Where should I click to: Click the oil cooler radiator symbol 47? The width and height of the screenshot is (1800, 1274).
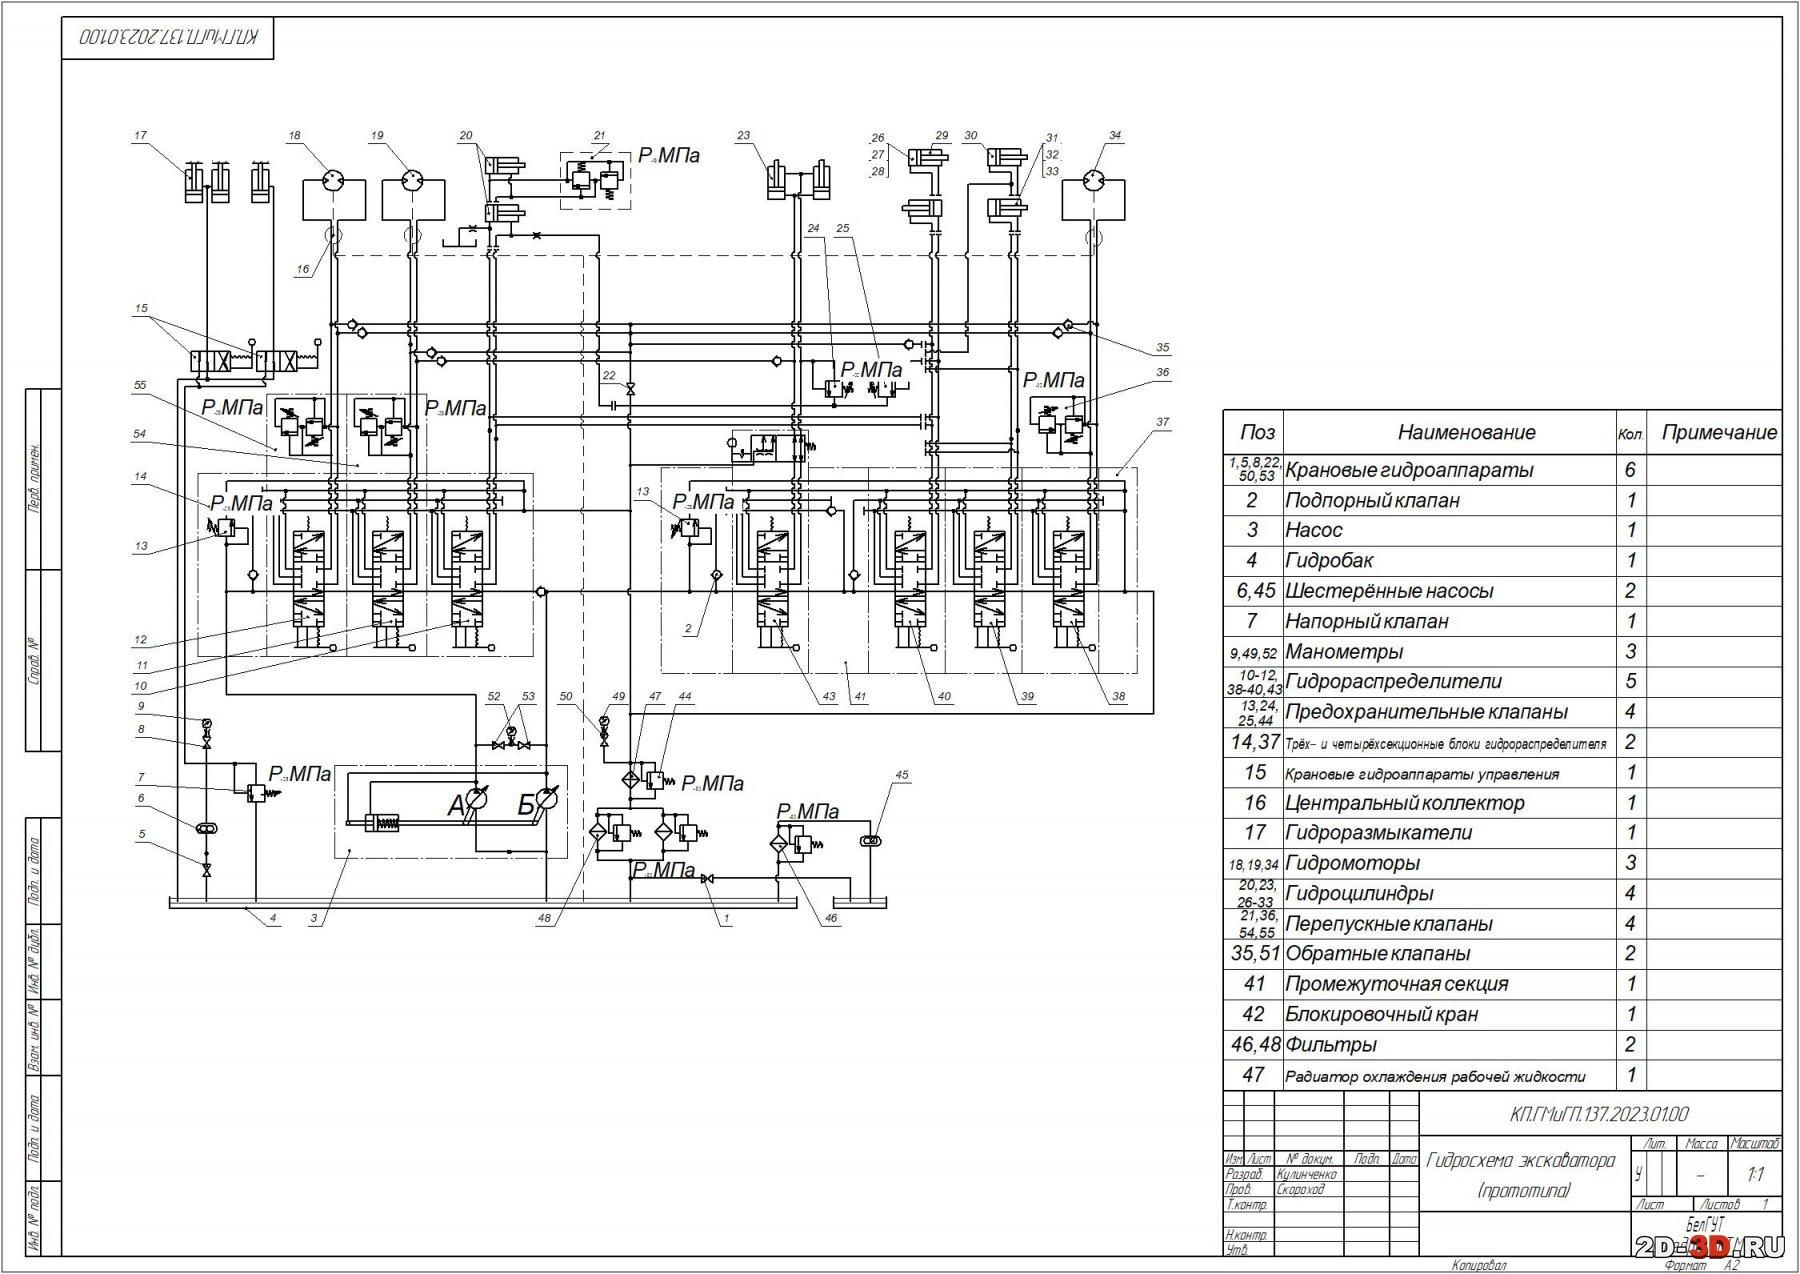click(631, 778)
